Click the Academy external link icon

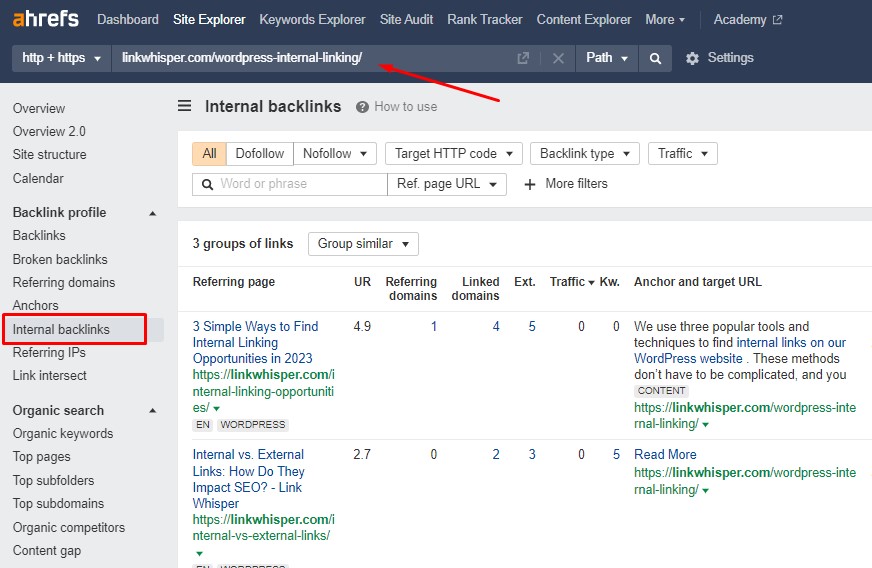[777, 19]
